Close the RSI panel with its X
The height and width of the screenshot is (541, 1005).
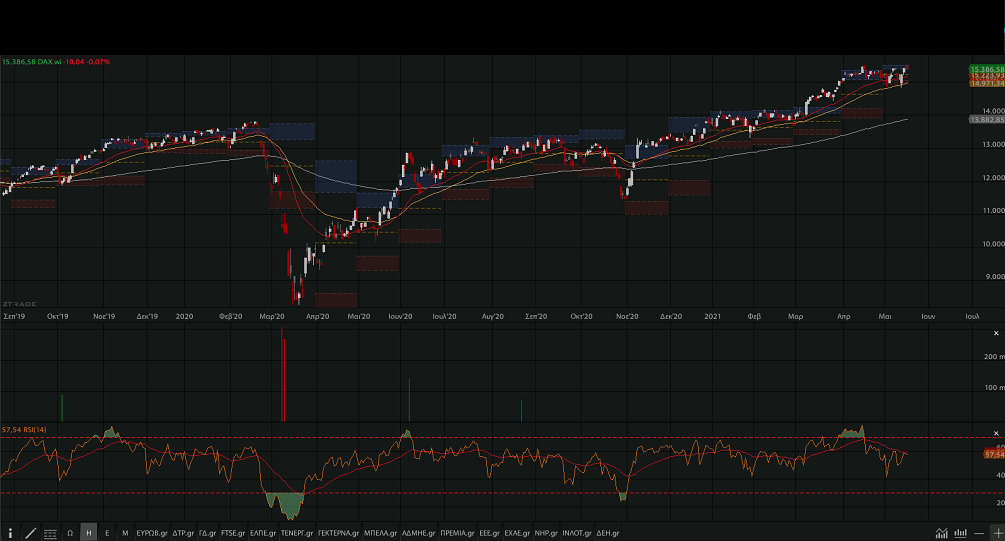click(x=995, y=431)
